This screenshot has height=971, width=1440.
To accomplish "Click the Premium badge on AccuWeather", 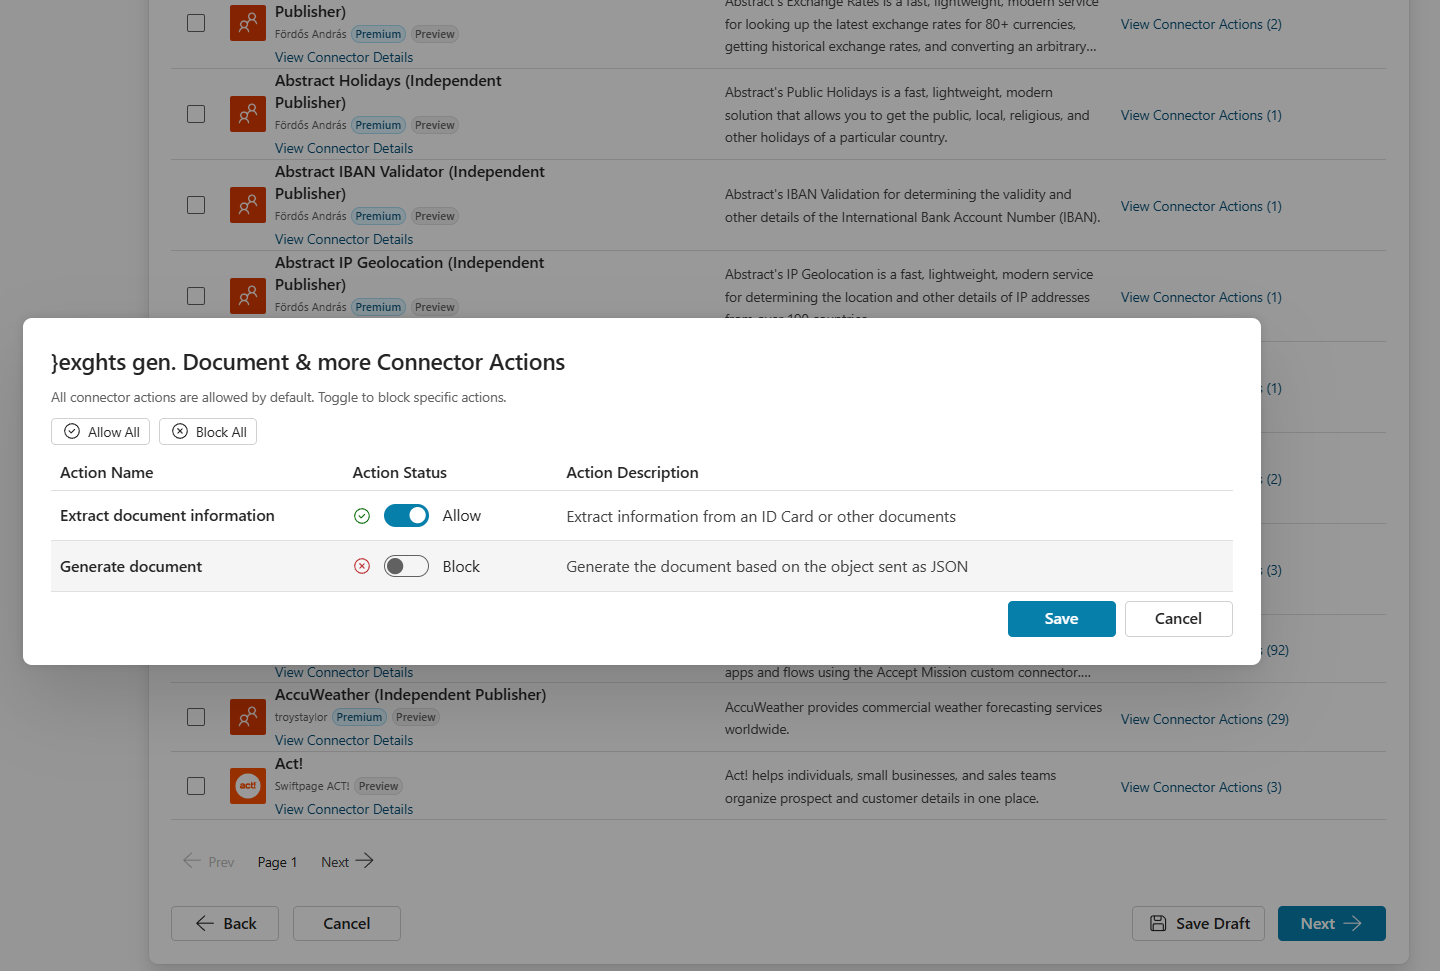I will pos(359,717).
